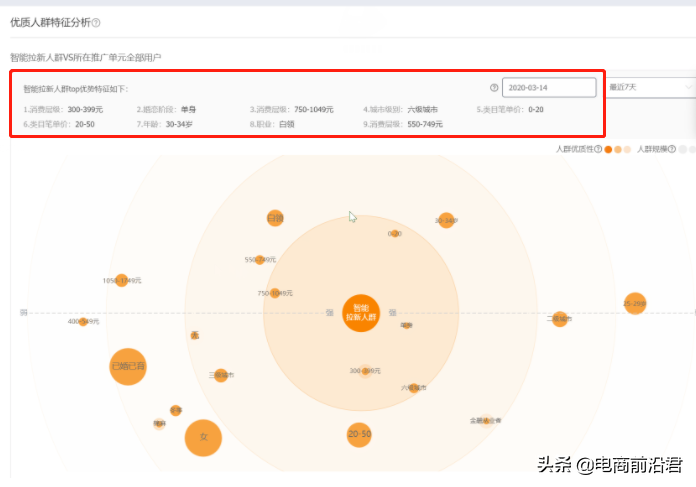Click the 550-749元 bubble
Screen dimensions: 696x487
pyautogui.click(x=260, y=260)
